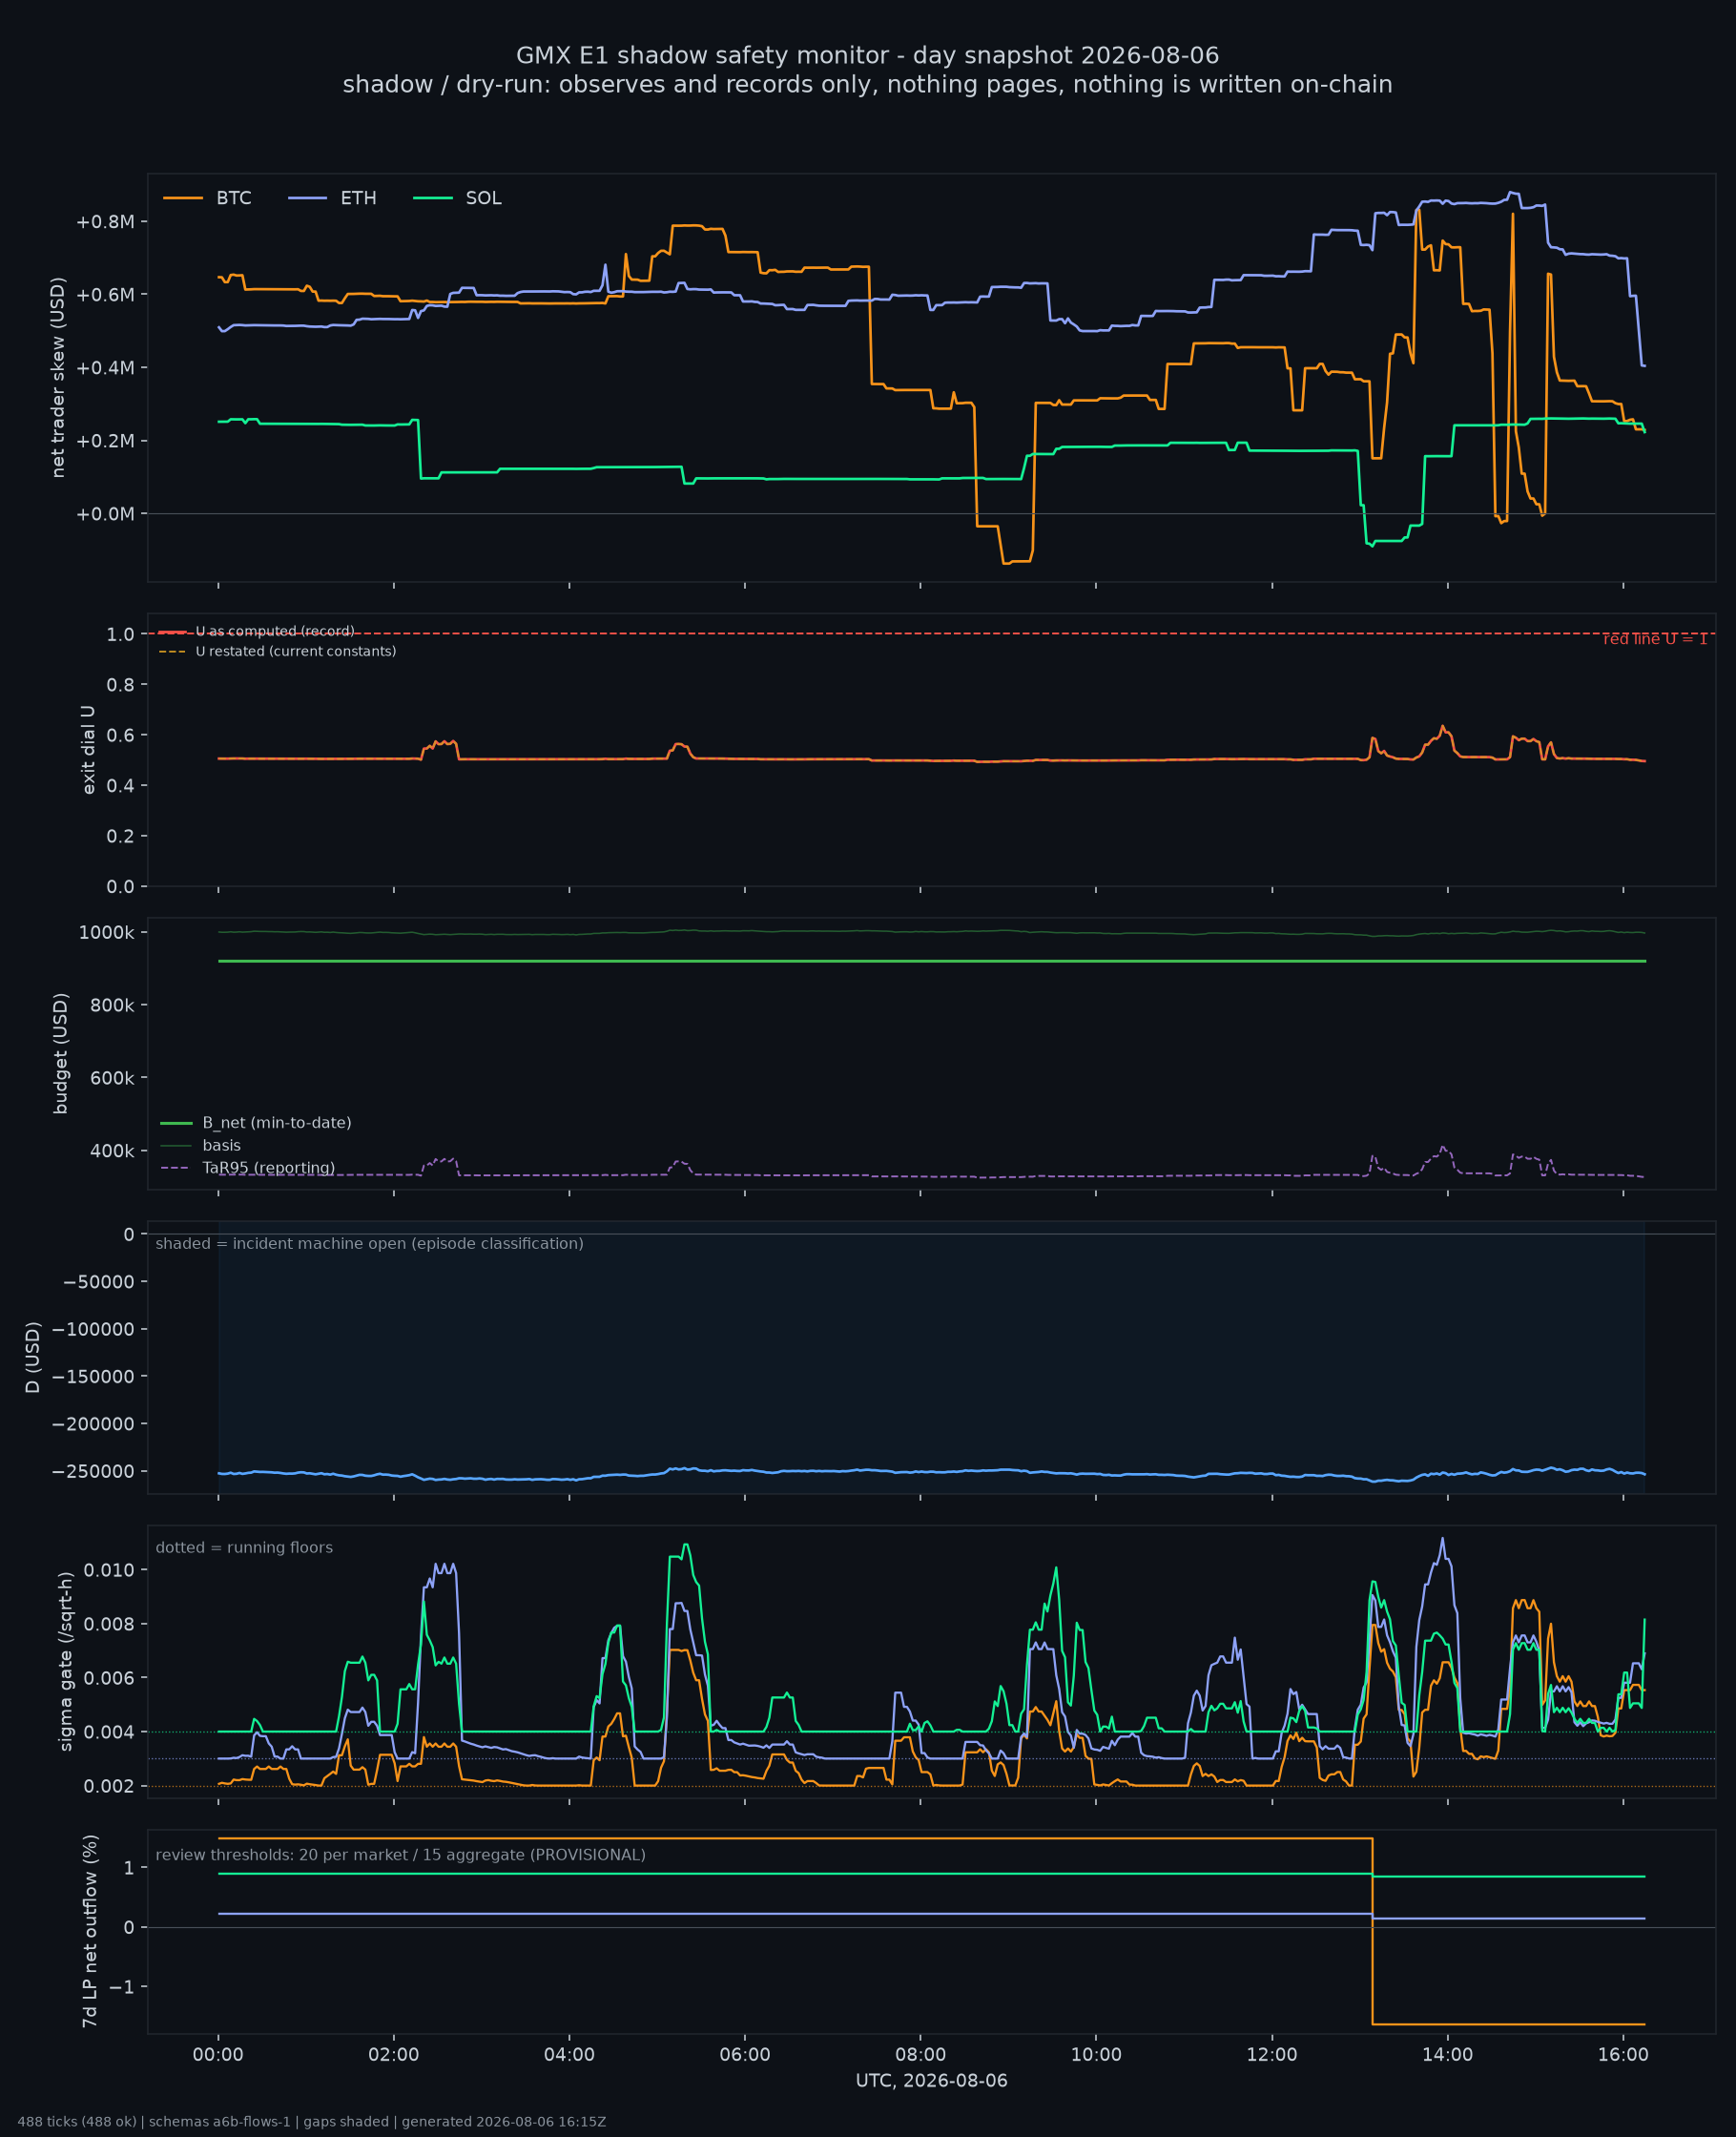The width and height of the screenshot is (1736, 2137).
Task: Click the '00:00' time axis tick
Action: click(218, 2055)
